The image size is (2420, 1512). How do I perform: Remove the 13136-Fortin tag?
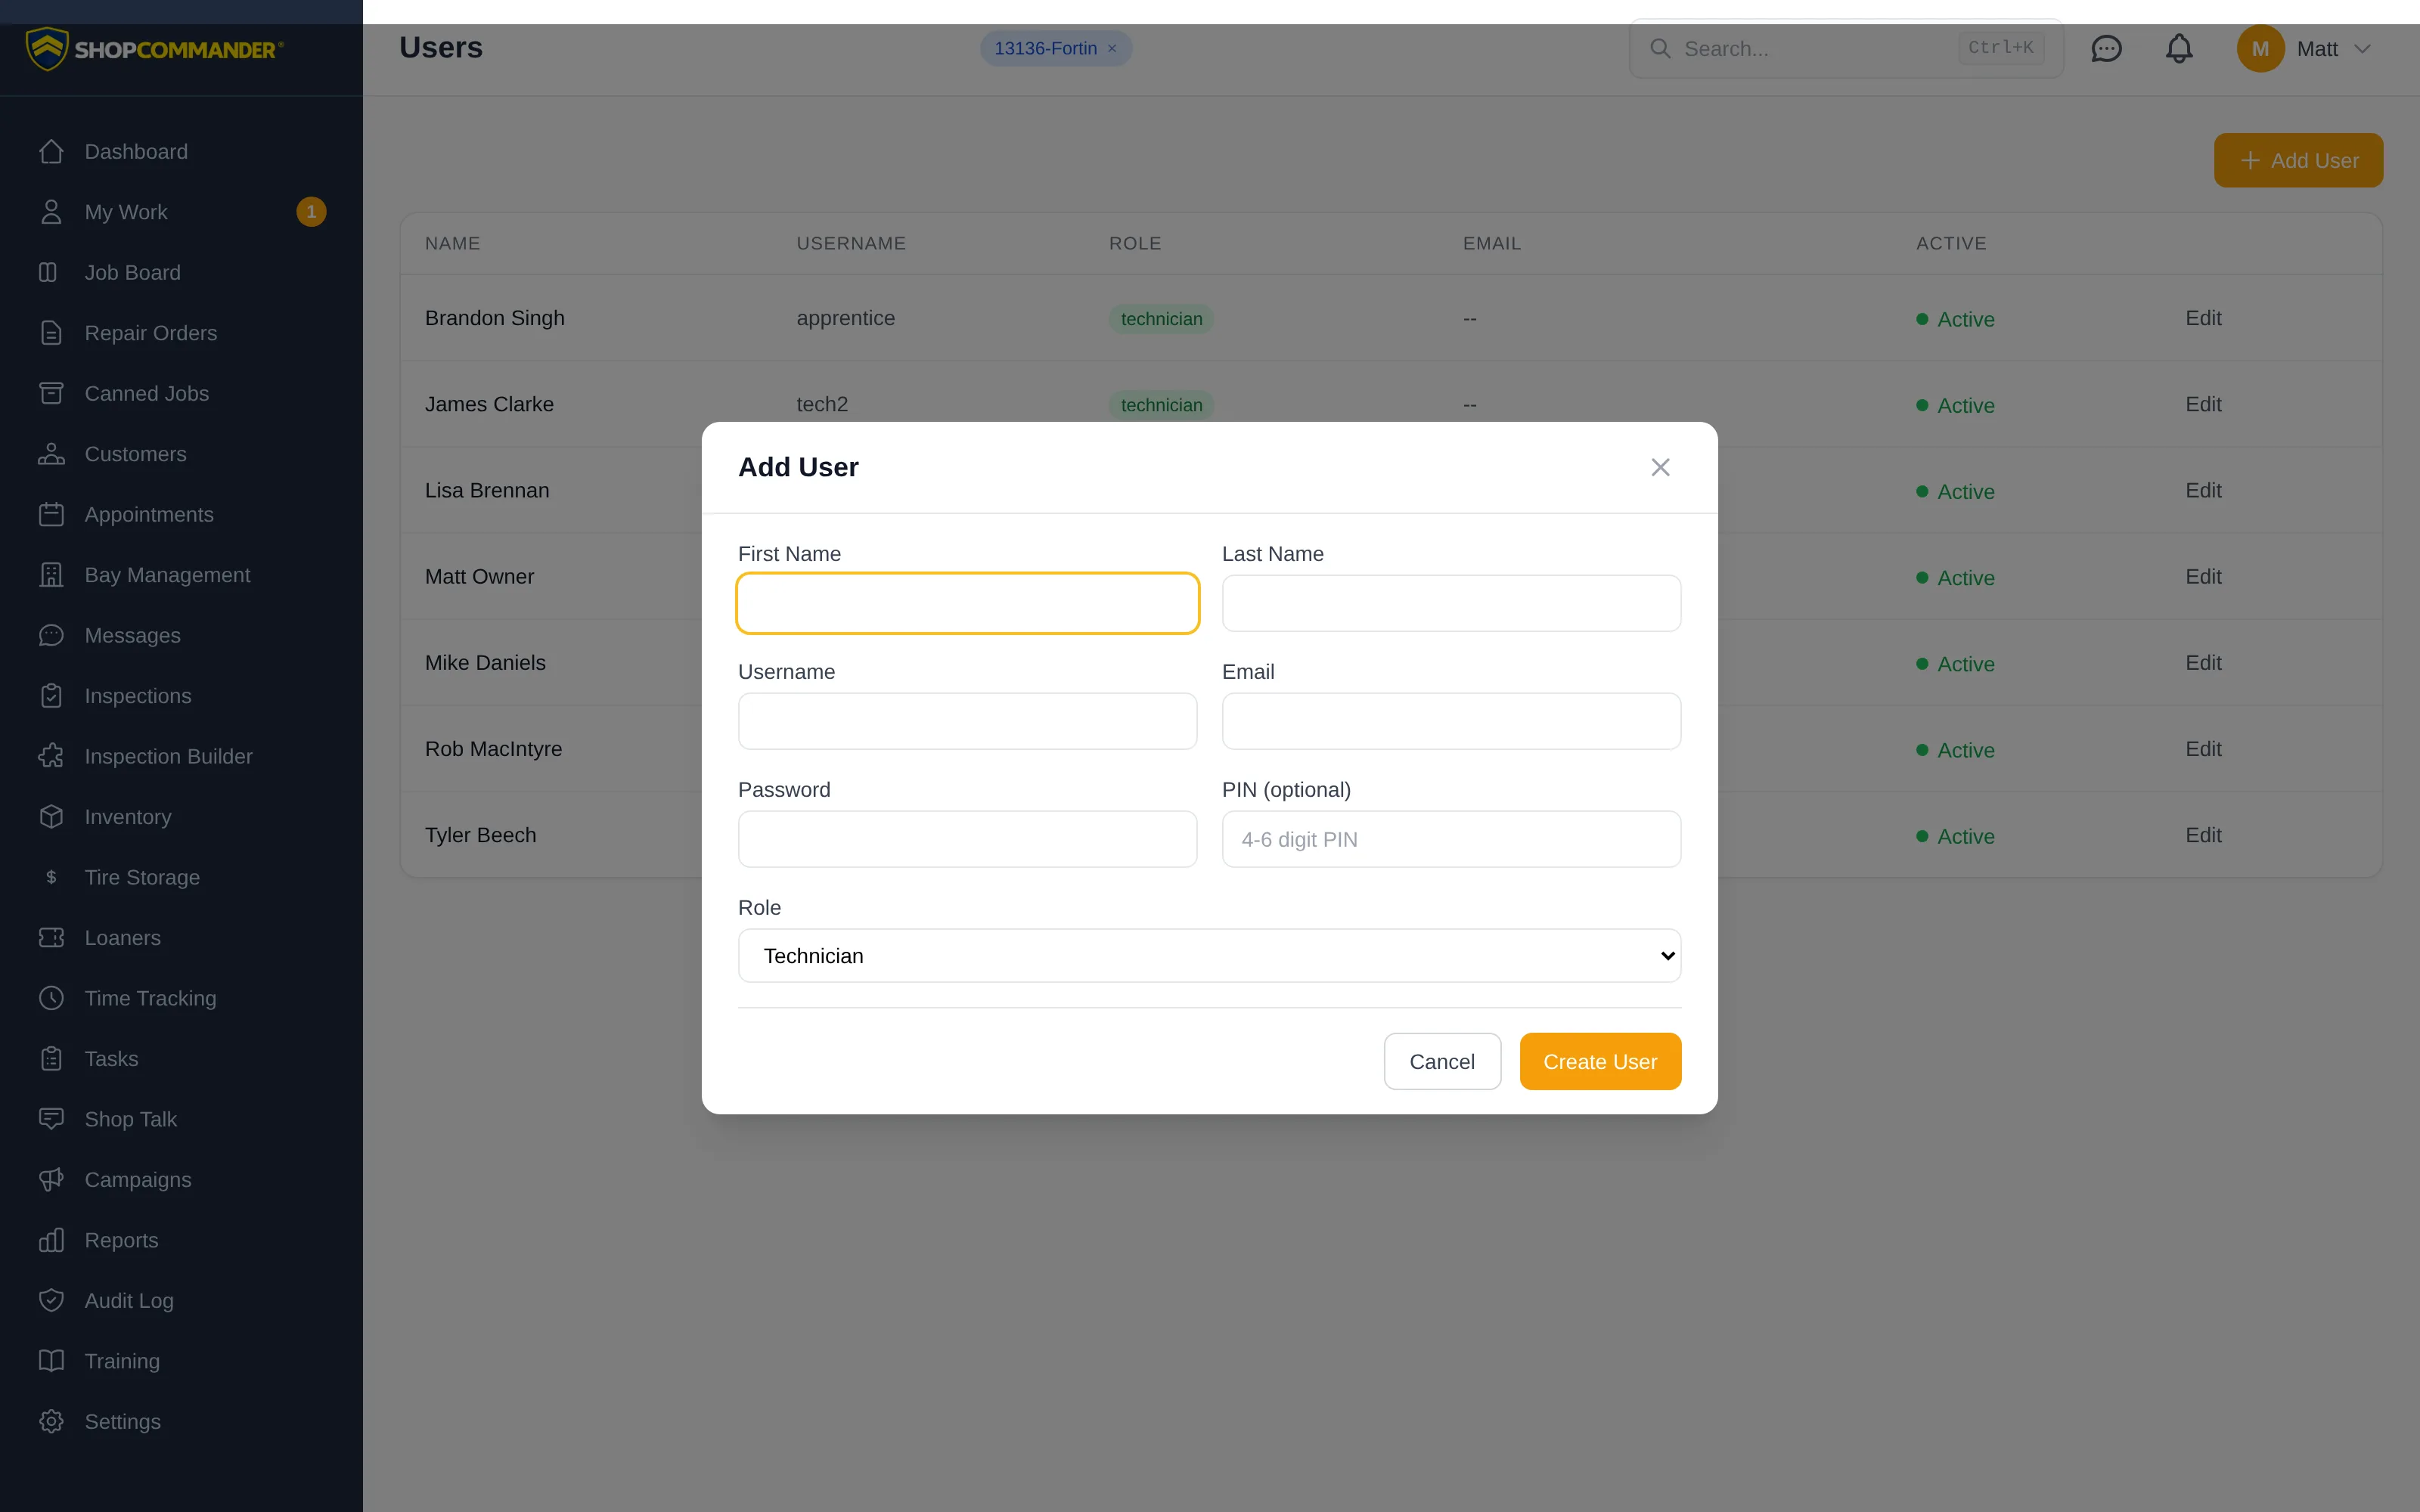tap(1112, 49)
